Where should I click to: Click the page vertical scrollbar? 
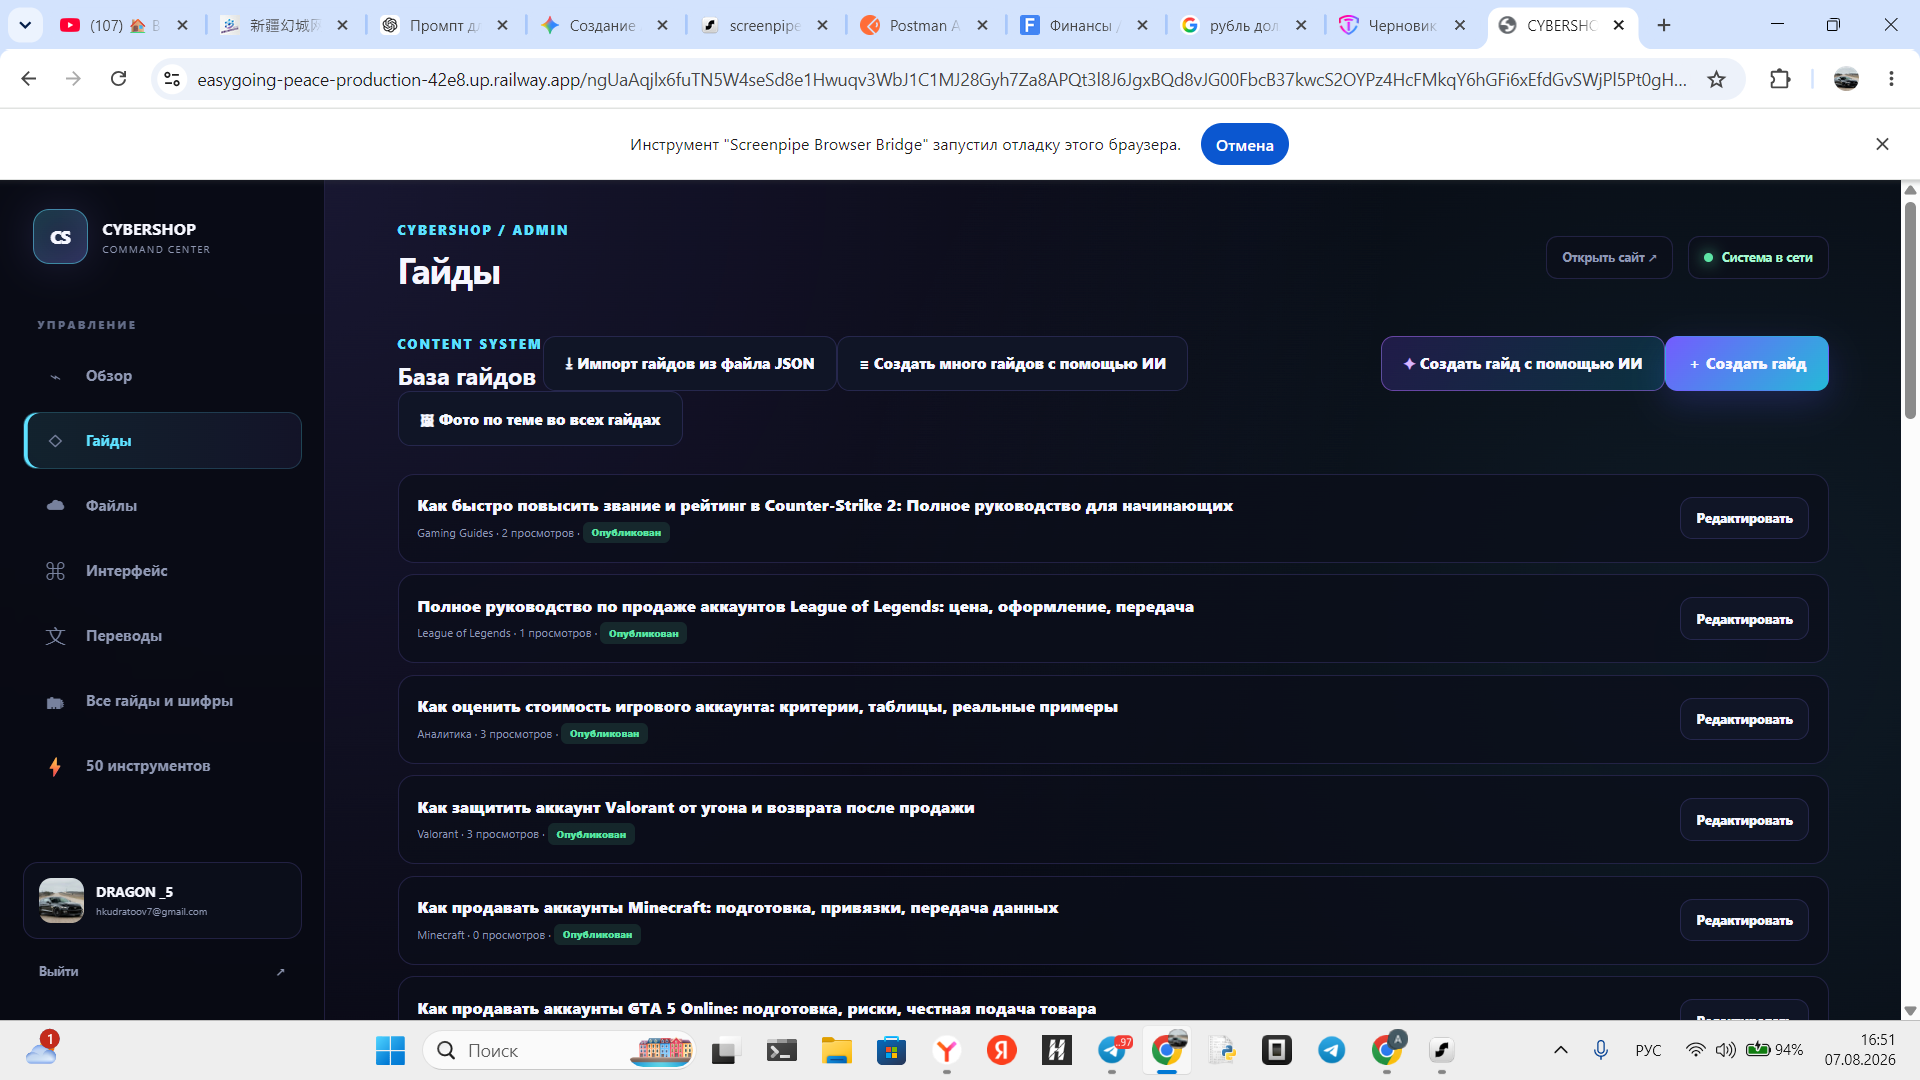[1910, 310]
